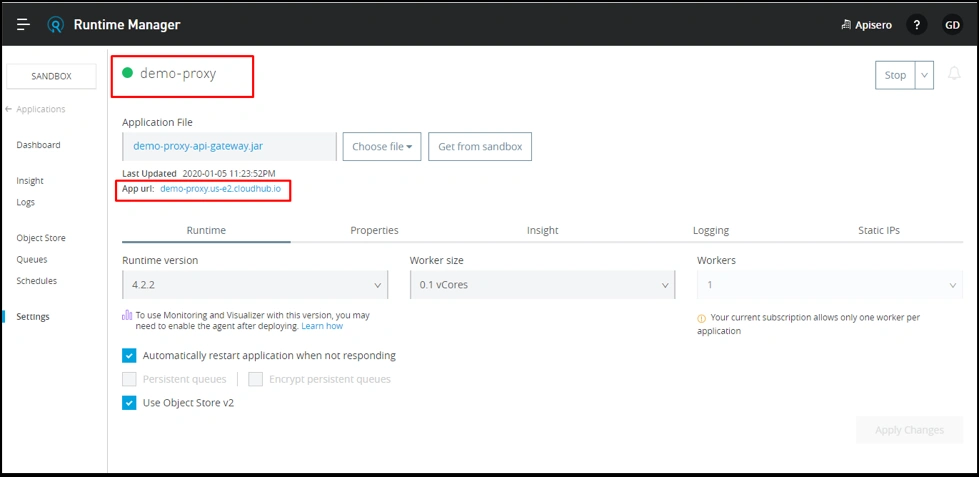Click the Runtime Manager logo icon

pyautogui.click(x=56, y=25)
